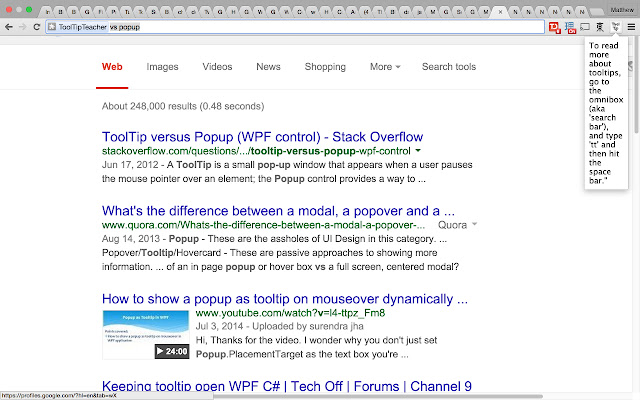Screen dimensions: 640x400
Task: Click the vertical page scrollbar
Action: coord(636,86)
